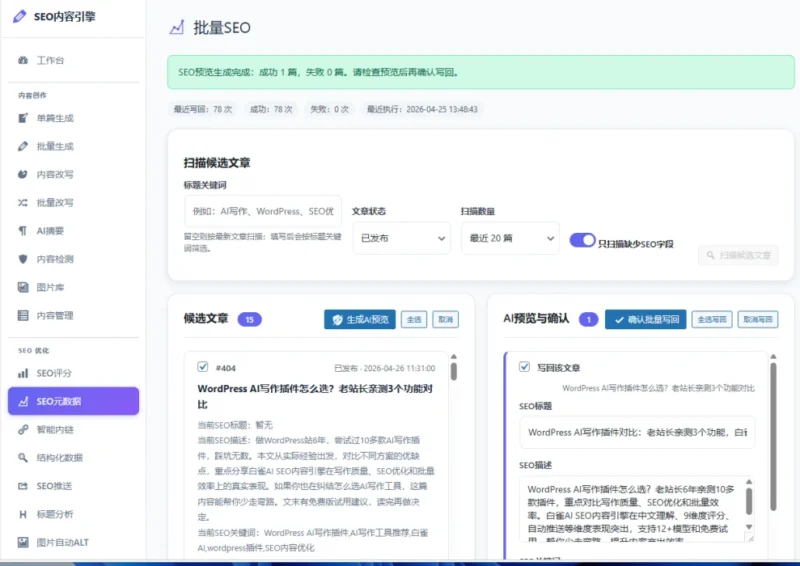The height and width of the screenshot is (566, 800).
Task: Open the 标题分析 heading icon
Action: 23,514
